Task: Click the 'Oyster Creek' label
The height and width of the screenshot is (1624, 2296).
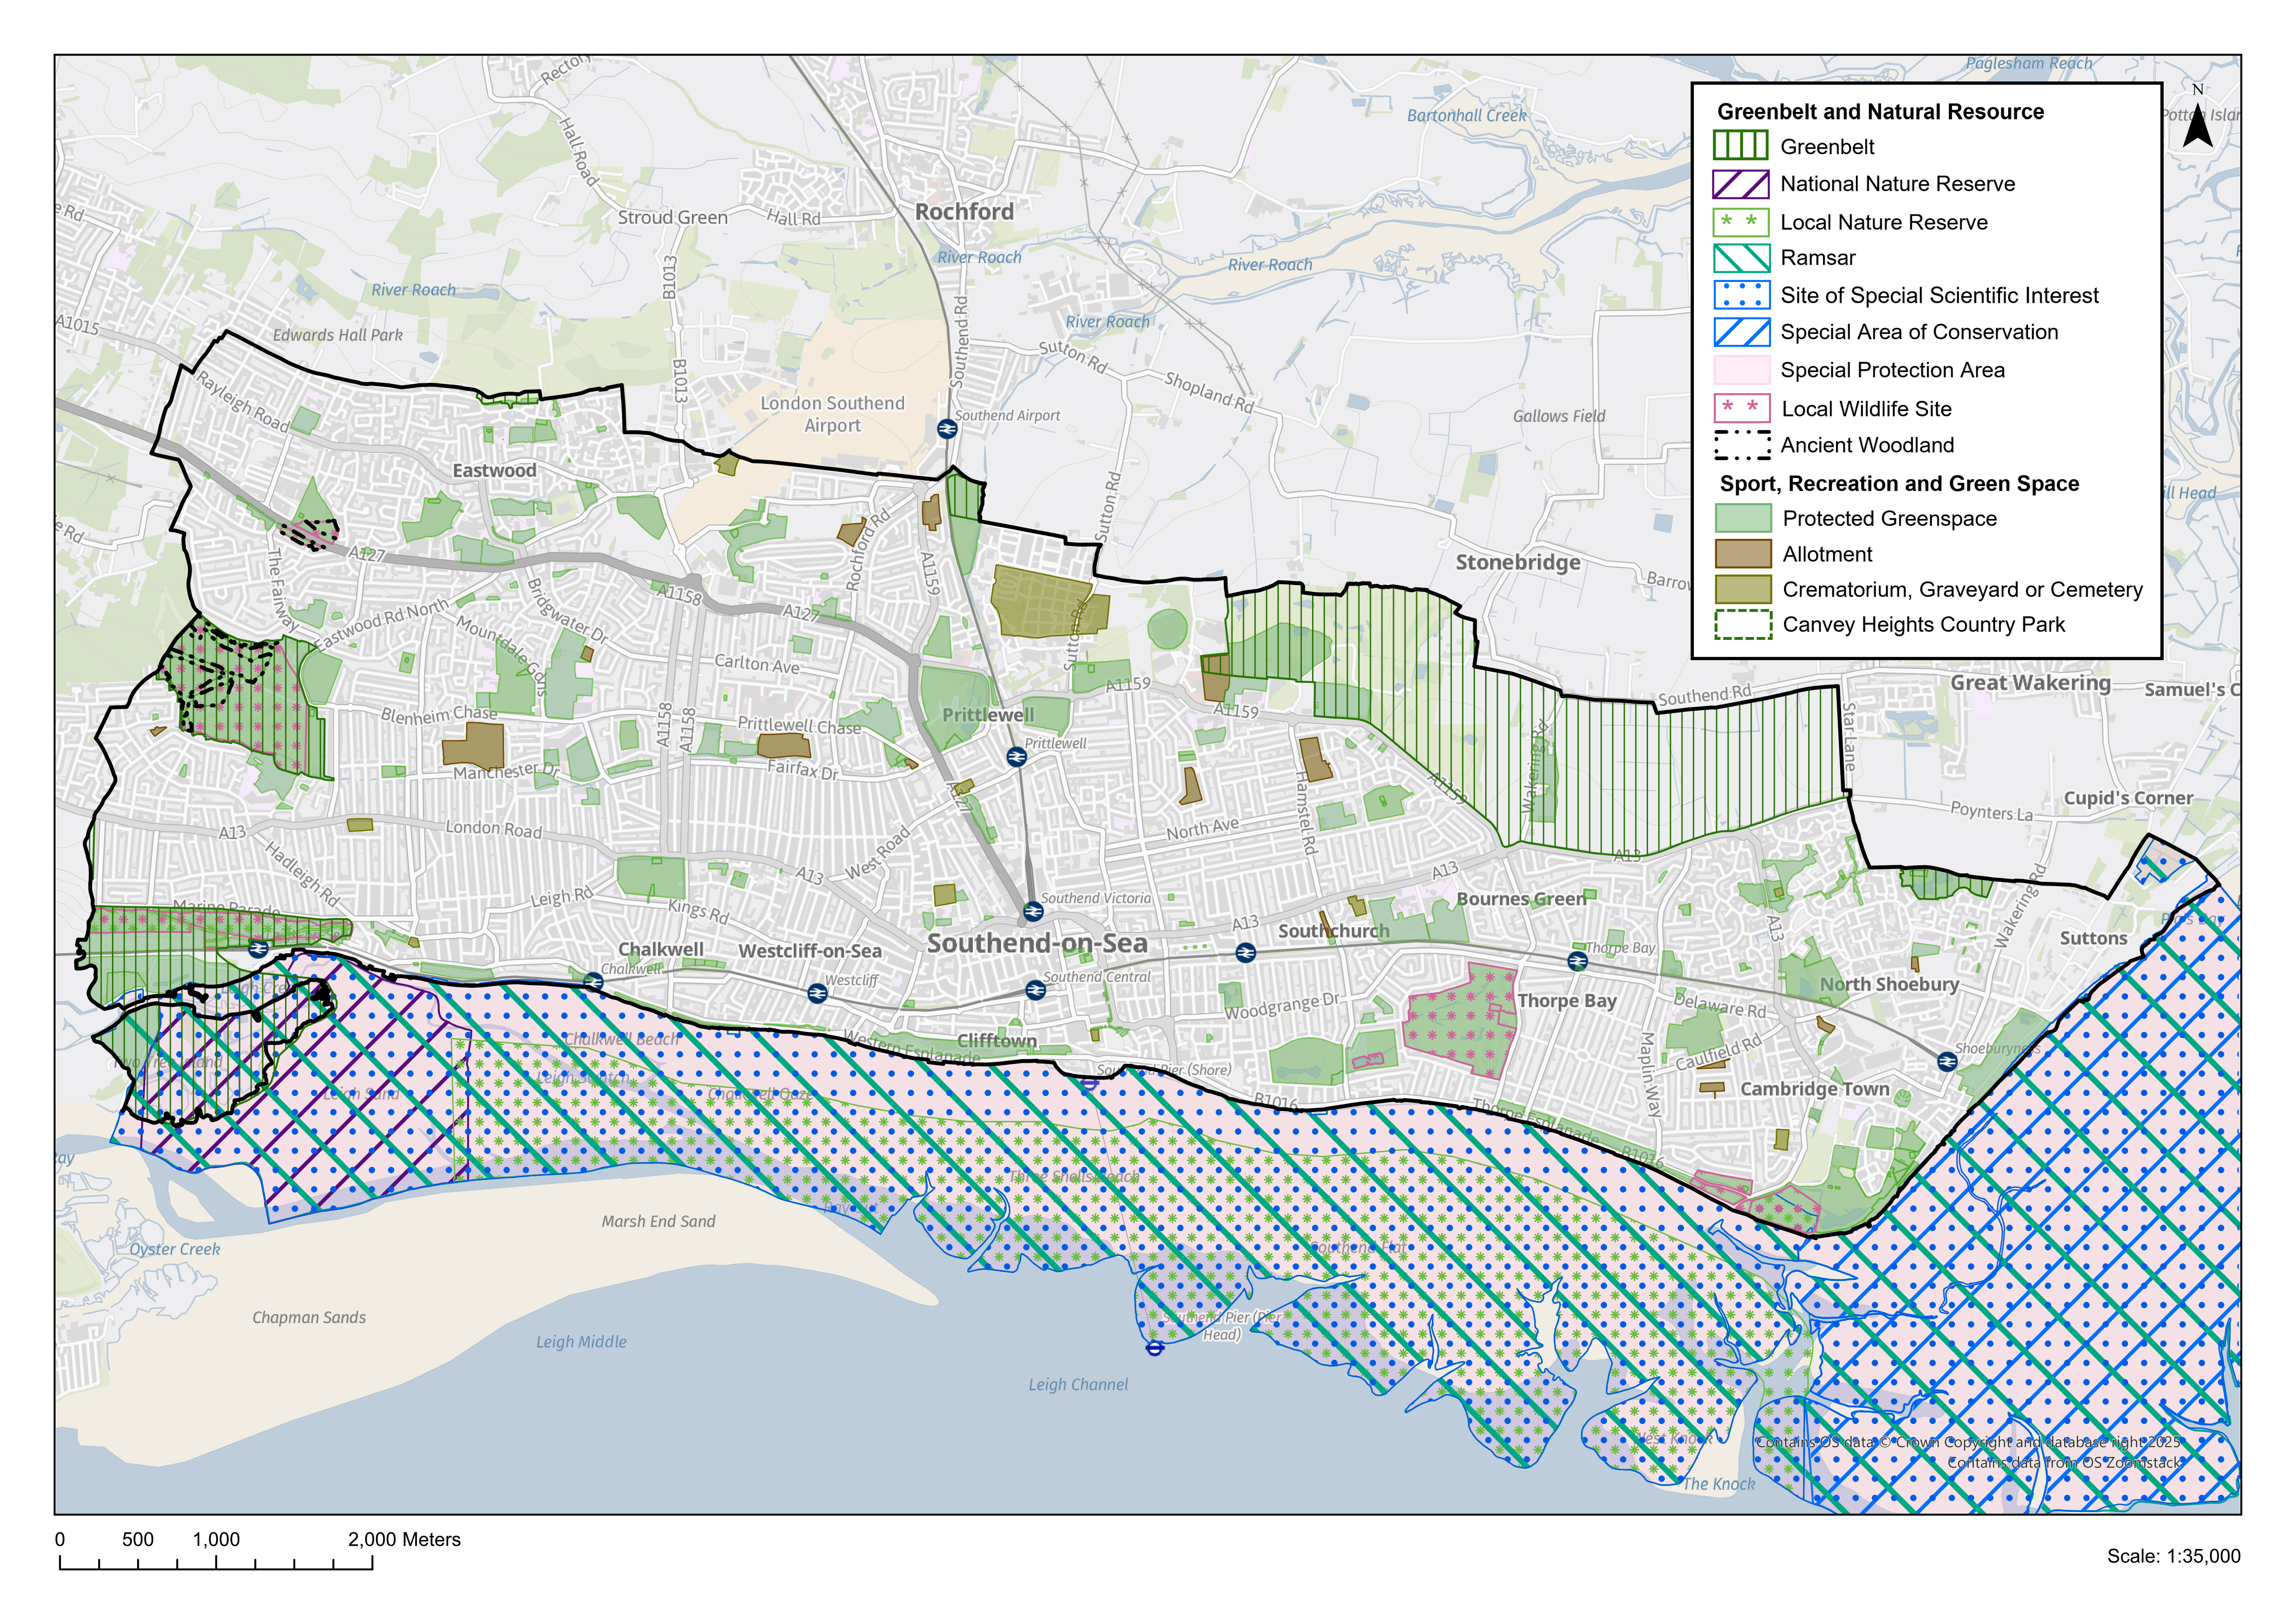Action: coord(174,1249)
